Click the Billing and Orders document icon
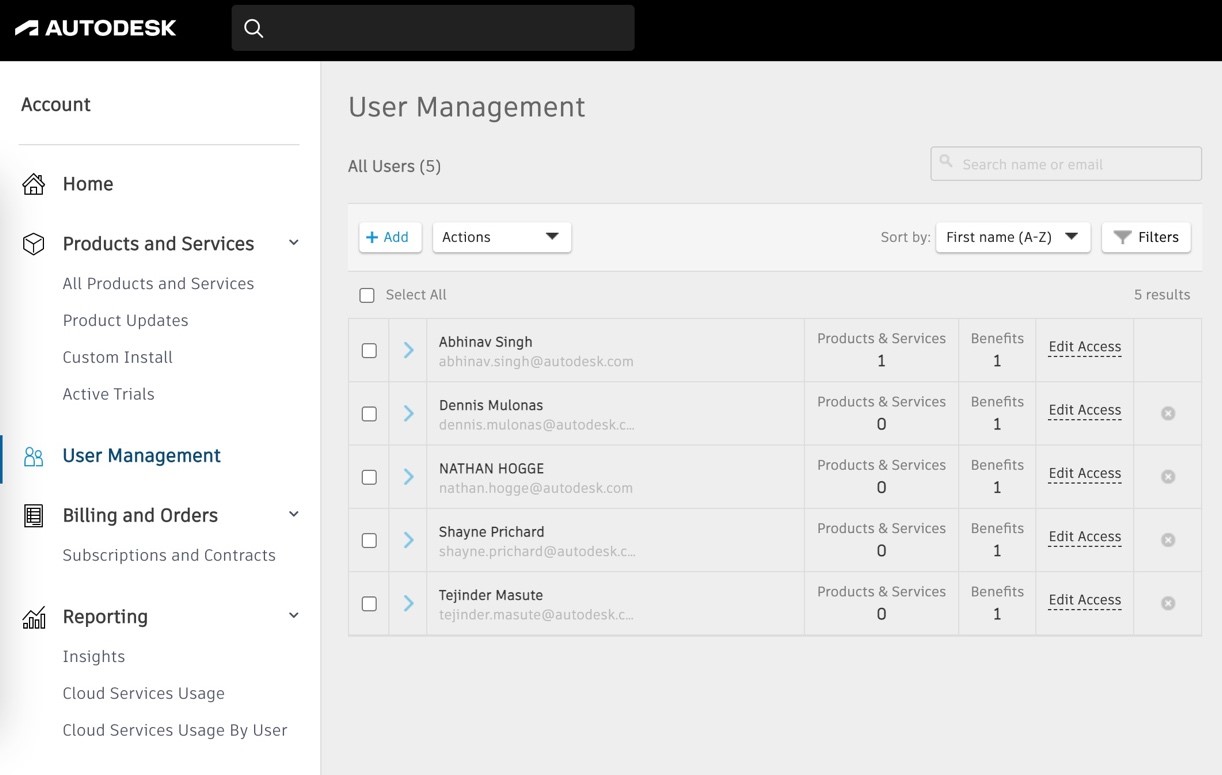1222x775 pixels. [34, 516]
